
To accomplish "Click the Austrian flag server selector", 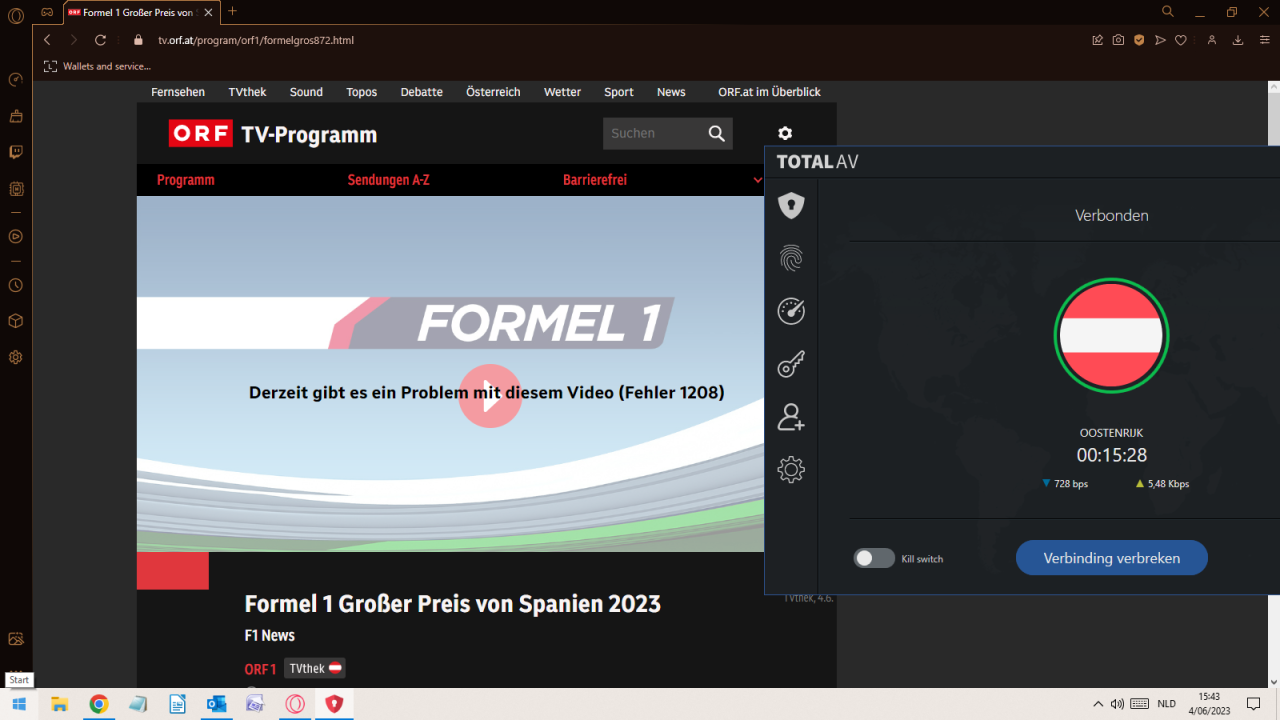I will coord(1111,336).
